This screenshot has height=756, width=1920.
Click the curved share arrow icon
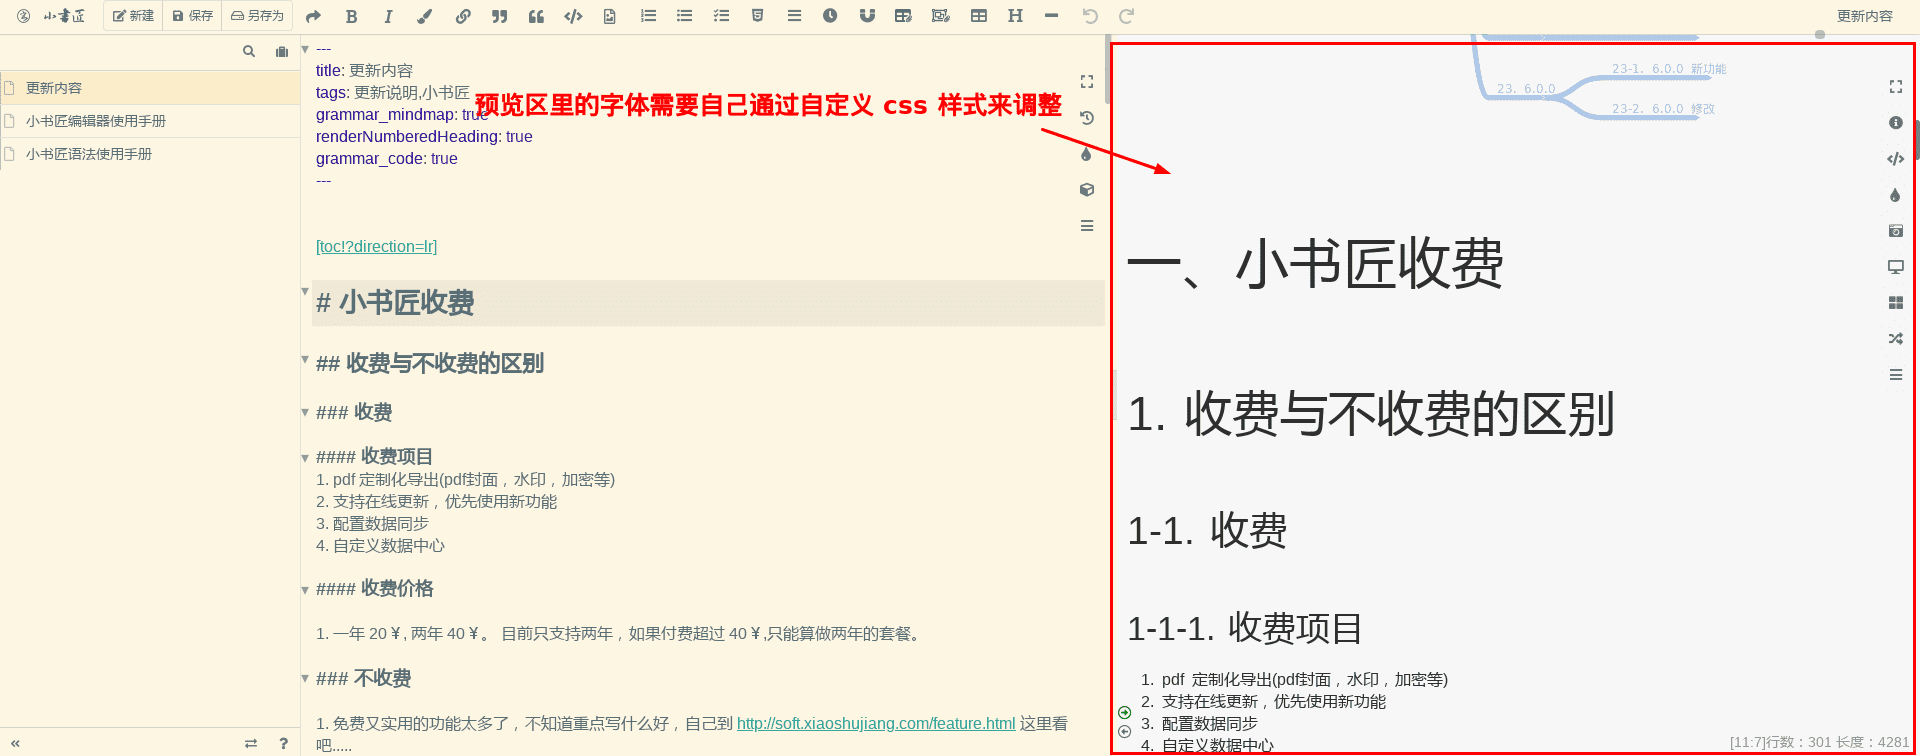coord(313,16)
